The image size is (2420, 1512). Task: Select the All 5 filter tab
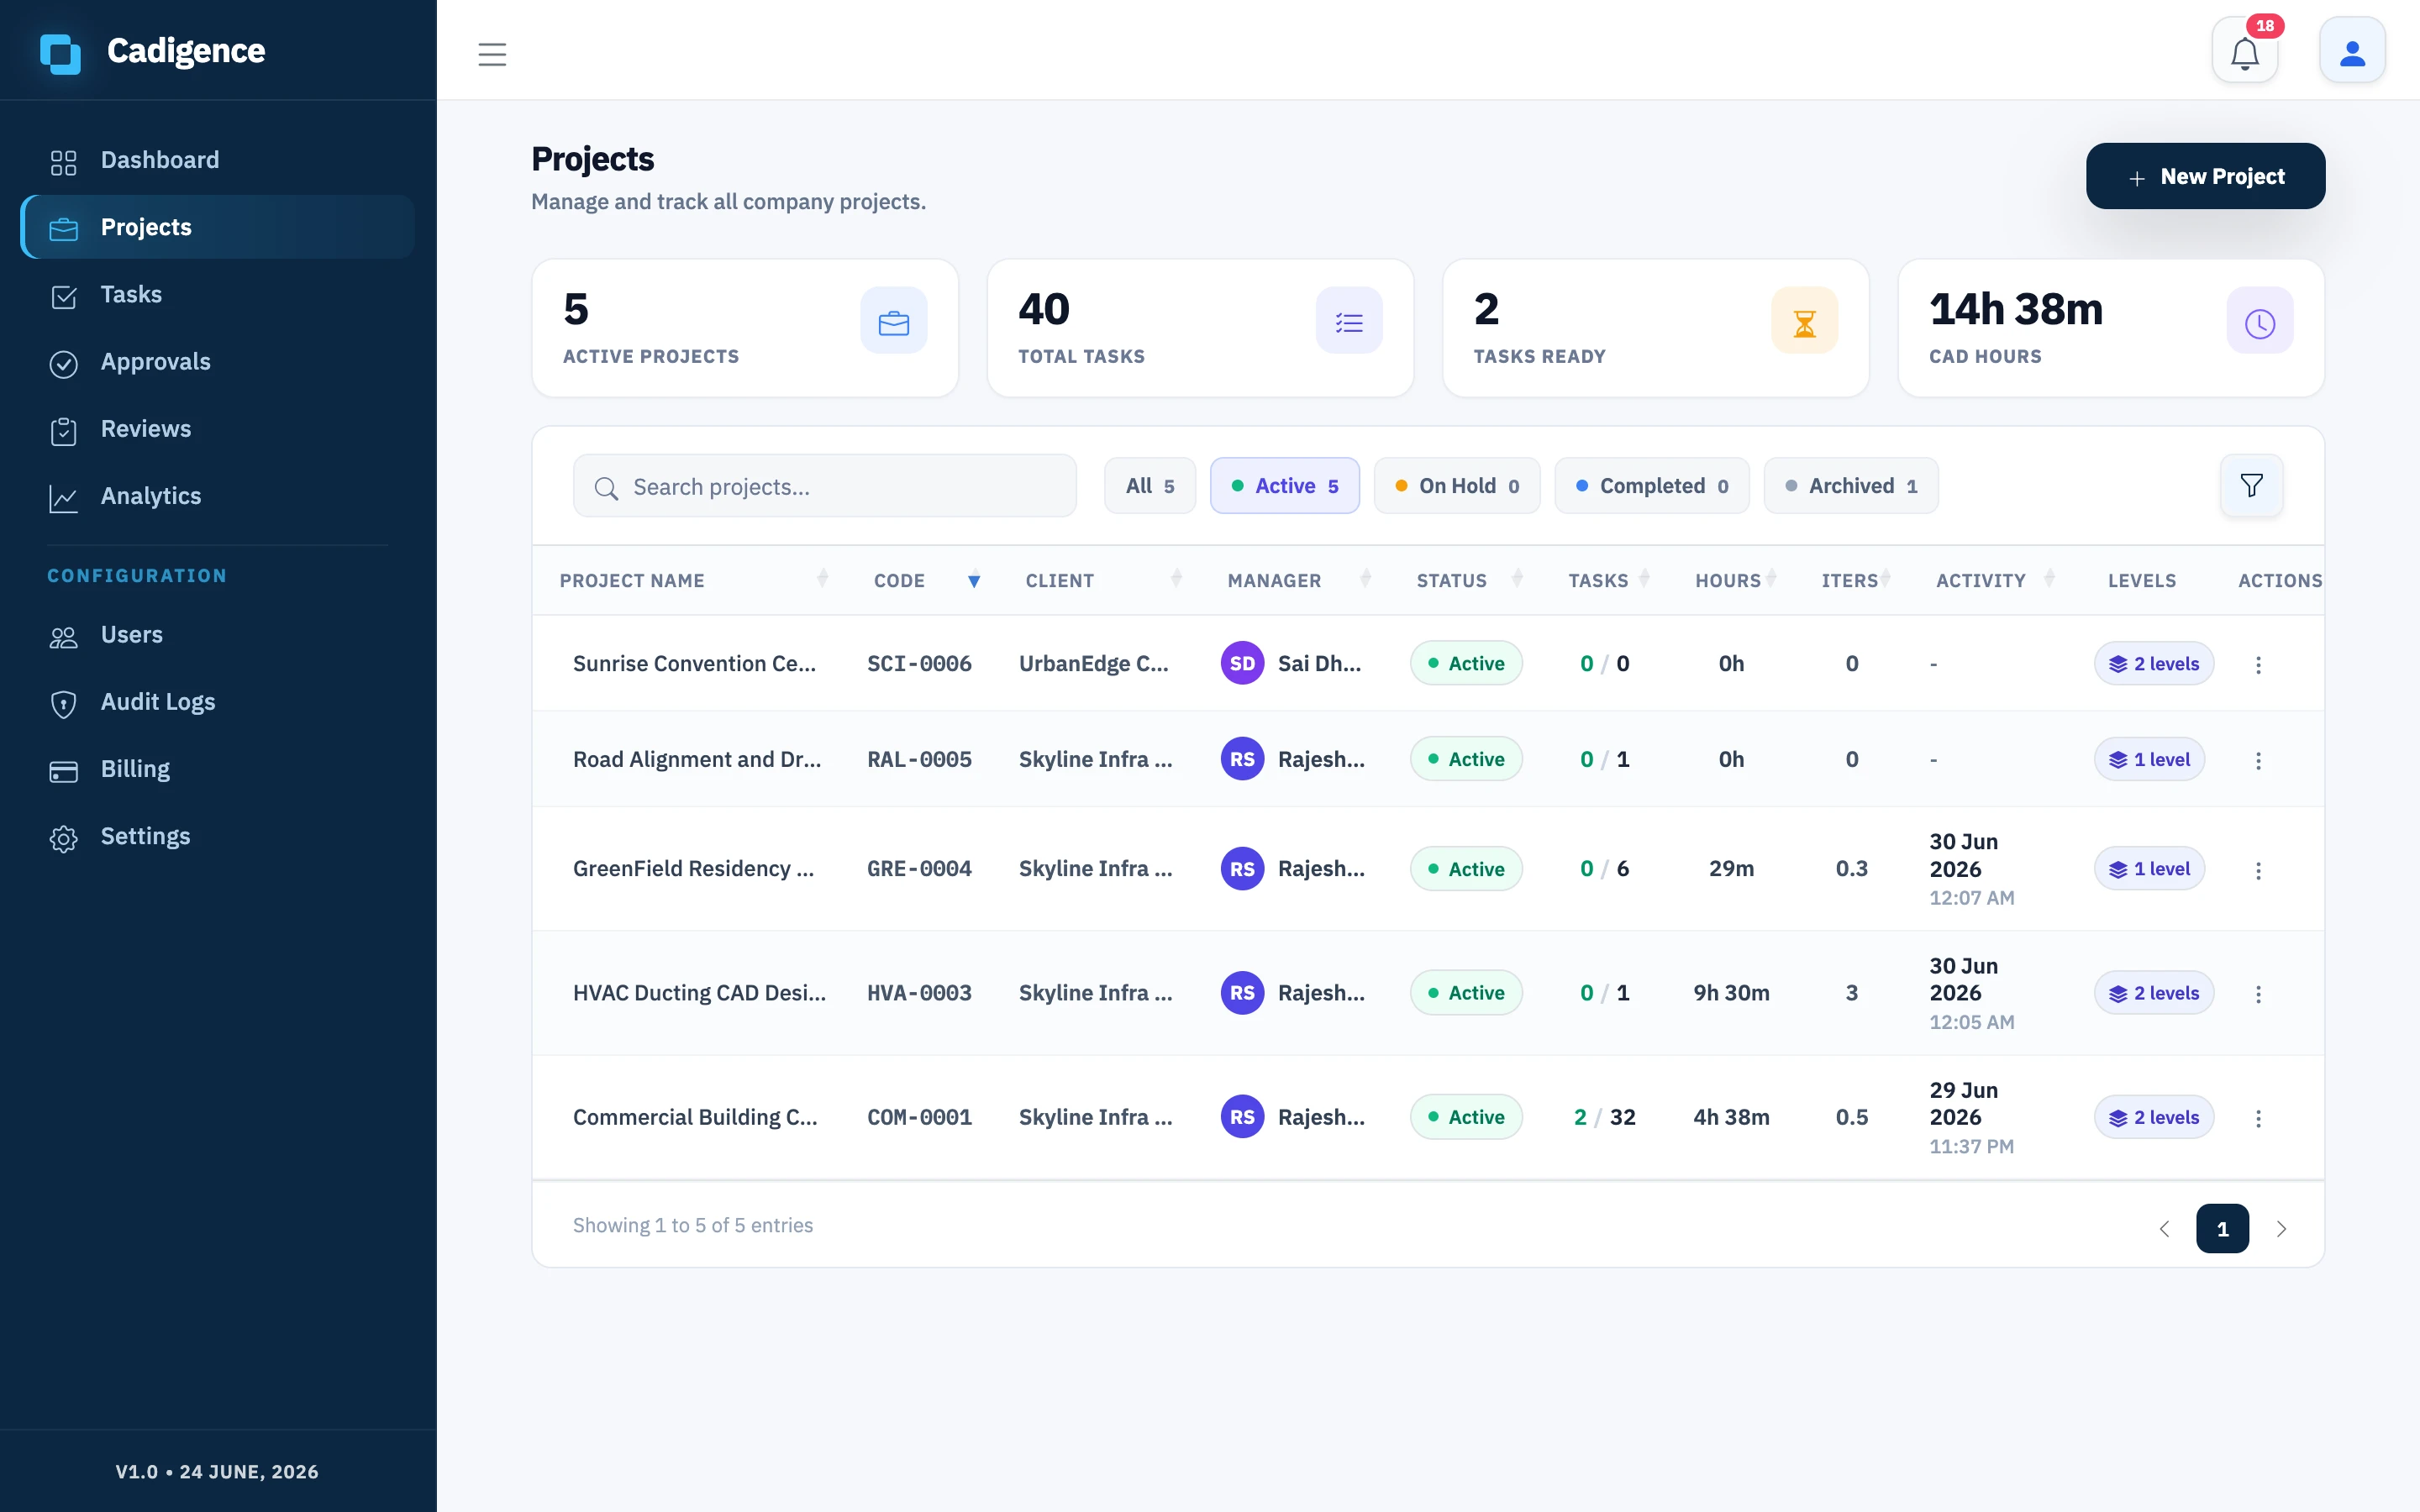click(1150, 486)
